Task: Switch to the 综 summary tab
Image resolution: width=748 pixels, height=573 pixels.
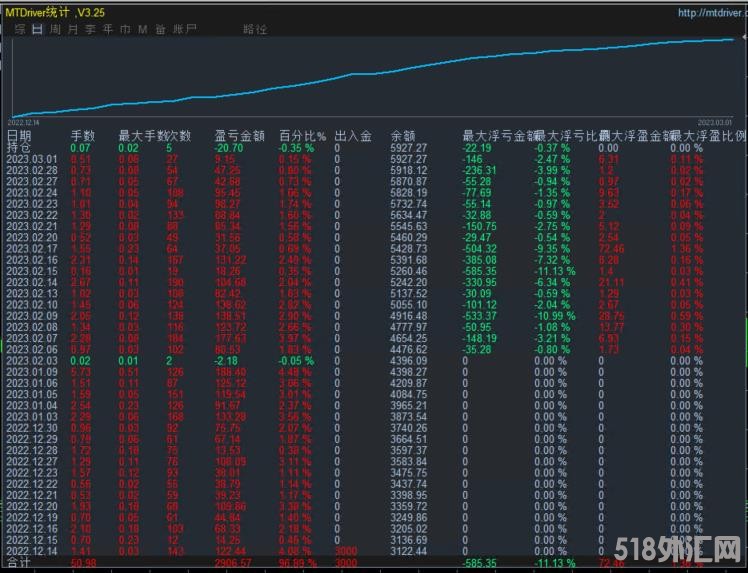Action: (20, 30)
